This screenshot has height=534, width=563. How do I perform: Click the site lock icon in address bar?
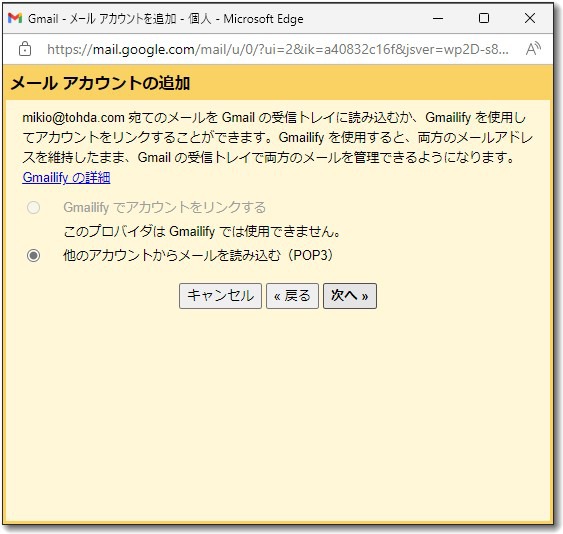point(25,49)
